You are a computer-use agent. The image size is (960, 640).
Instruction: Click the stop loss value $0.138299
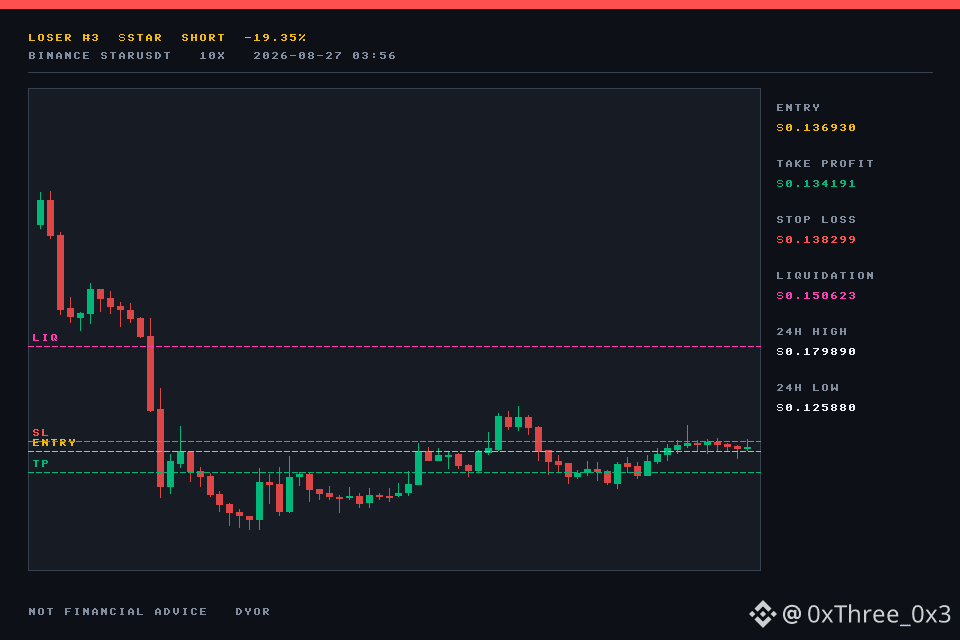click(816, 239)
